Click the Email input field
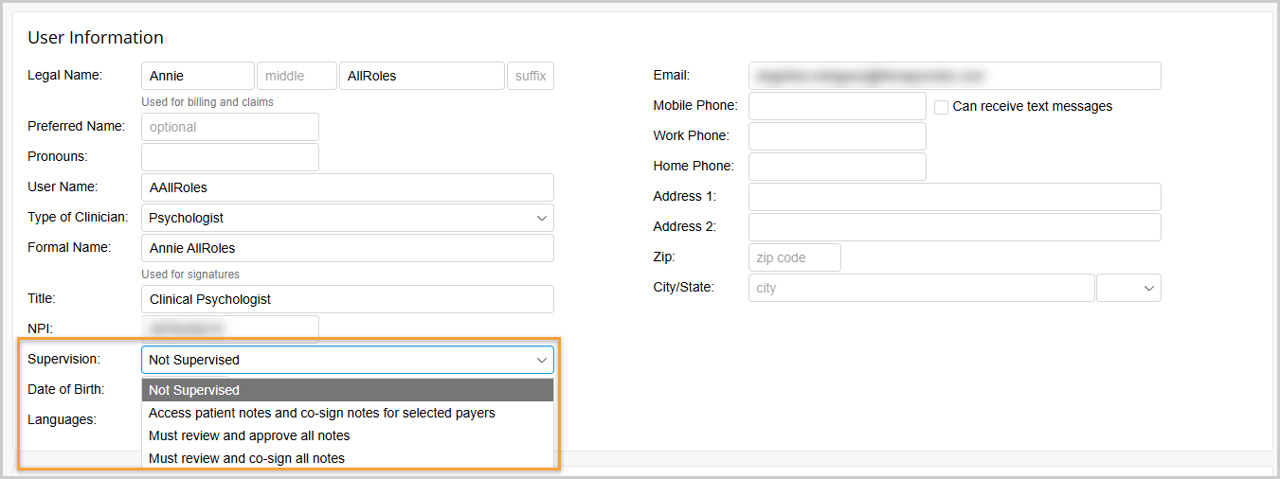The height and width of the screenshot is (479, 1280). [954, 76]
